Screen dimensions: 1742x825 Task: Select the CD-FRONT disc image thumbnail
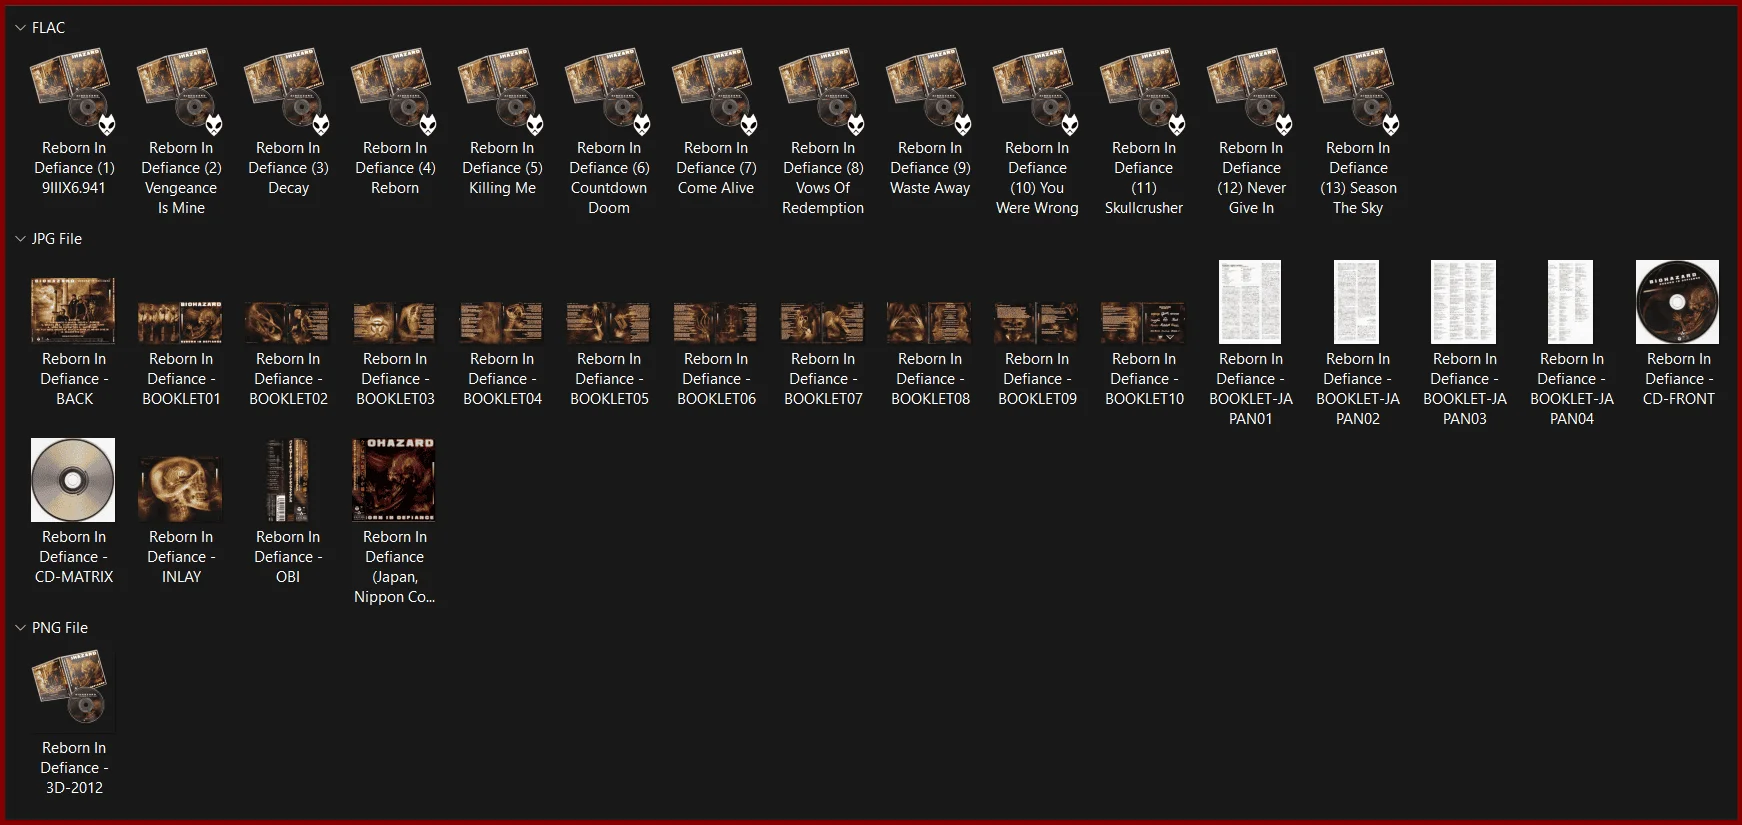[x=1678, y=302]
